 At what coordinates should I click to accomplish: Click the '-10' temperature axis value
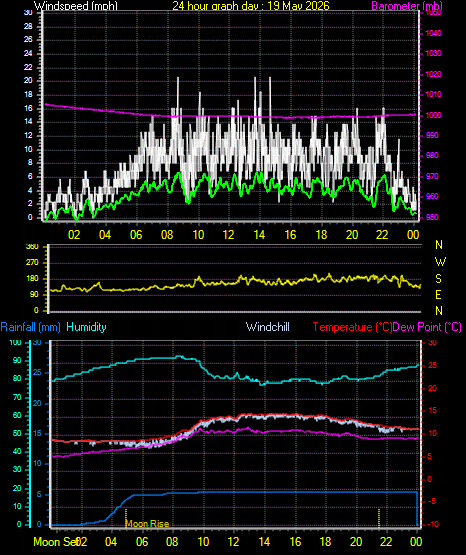[433, 524]
